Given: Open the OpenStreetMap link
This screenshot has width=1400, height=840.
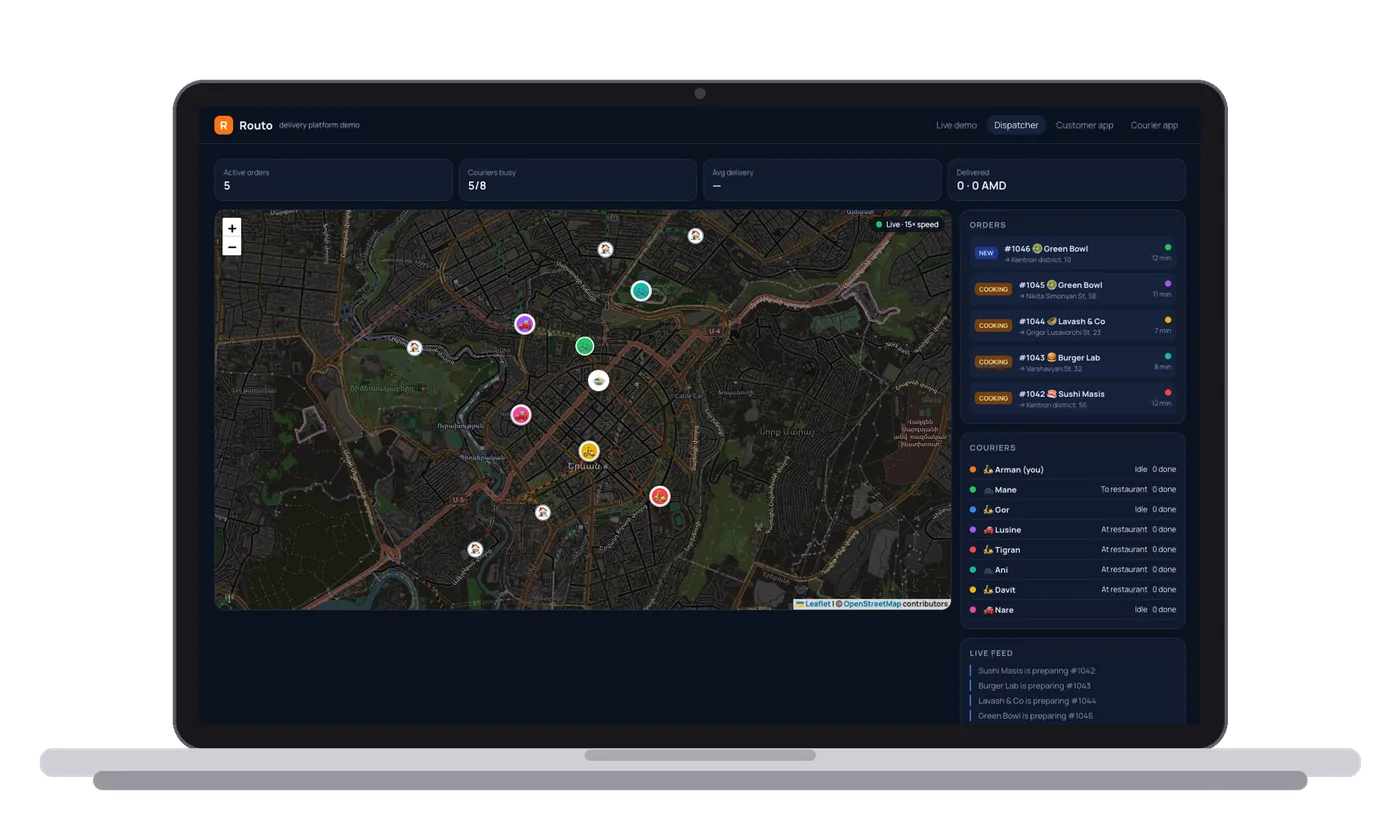Looking at the screenshot, I should tap(872, 604).
